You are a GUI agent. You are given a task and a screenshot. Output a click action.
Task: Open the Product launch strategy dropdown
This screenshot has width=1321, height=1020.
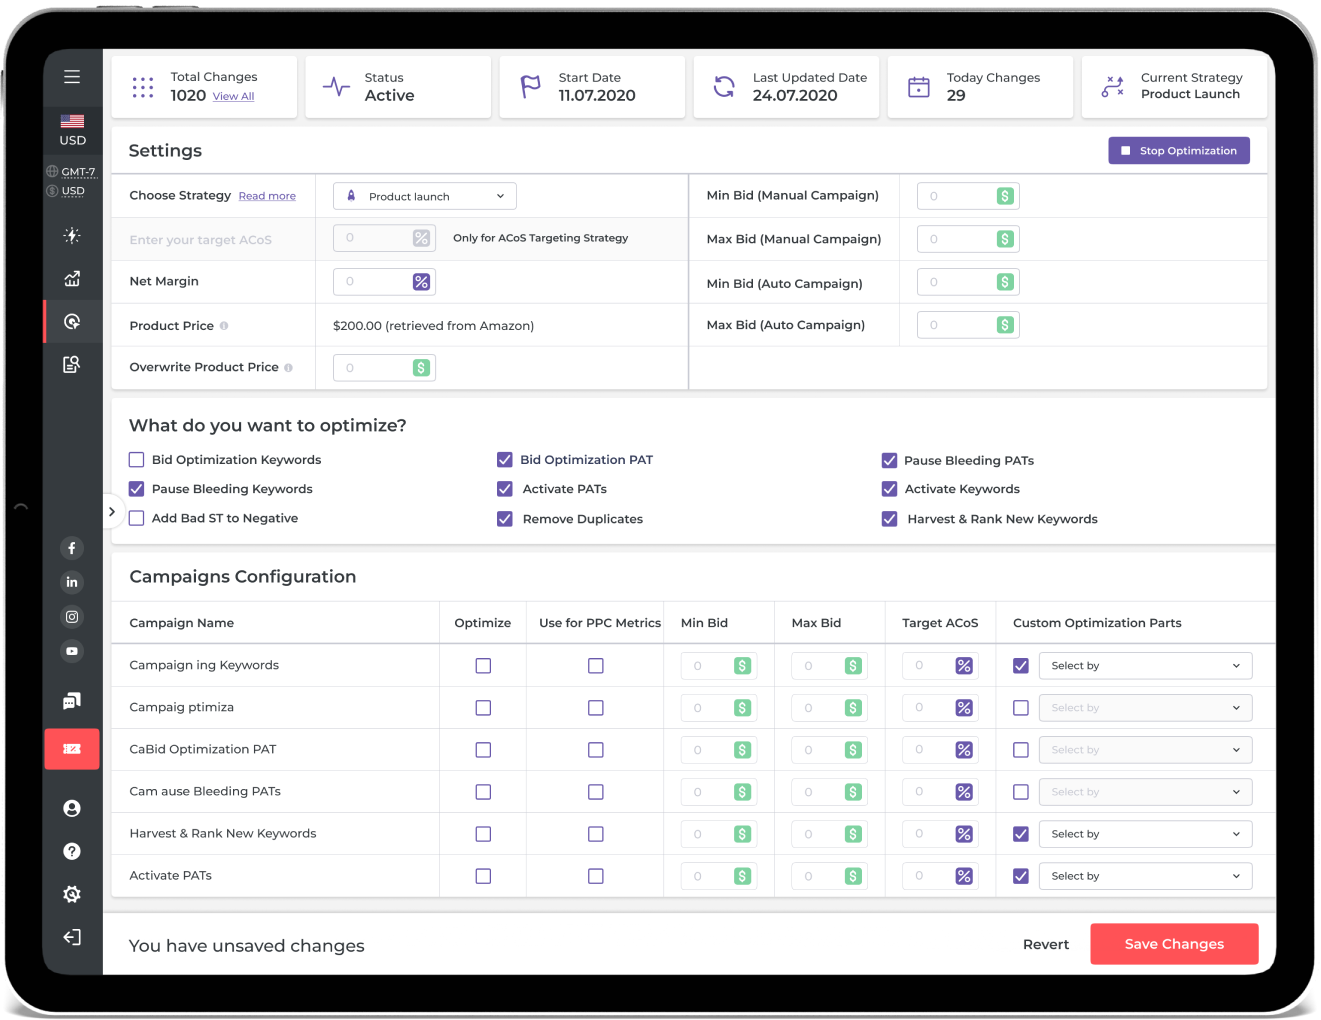[425, 196]
